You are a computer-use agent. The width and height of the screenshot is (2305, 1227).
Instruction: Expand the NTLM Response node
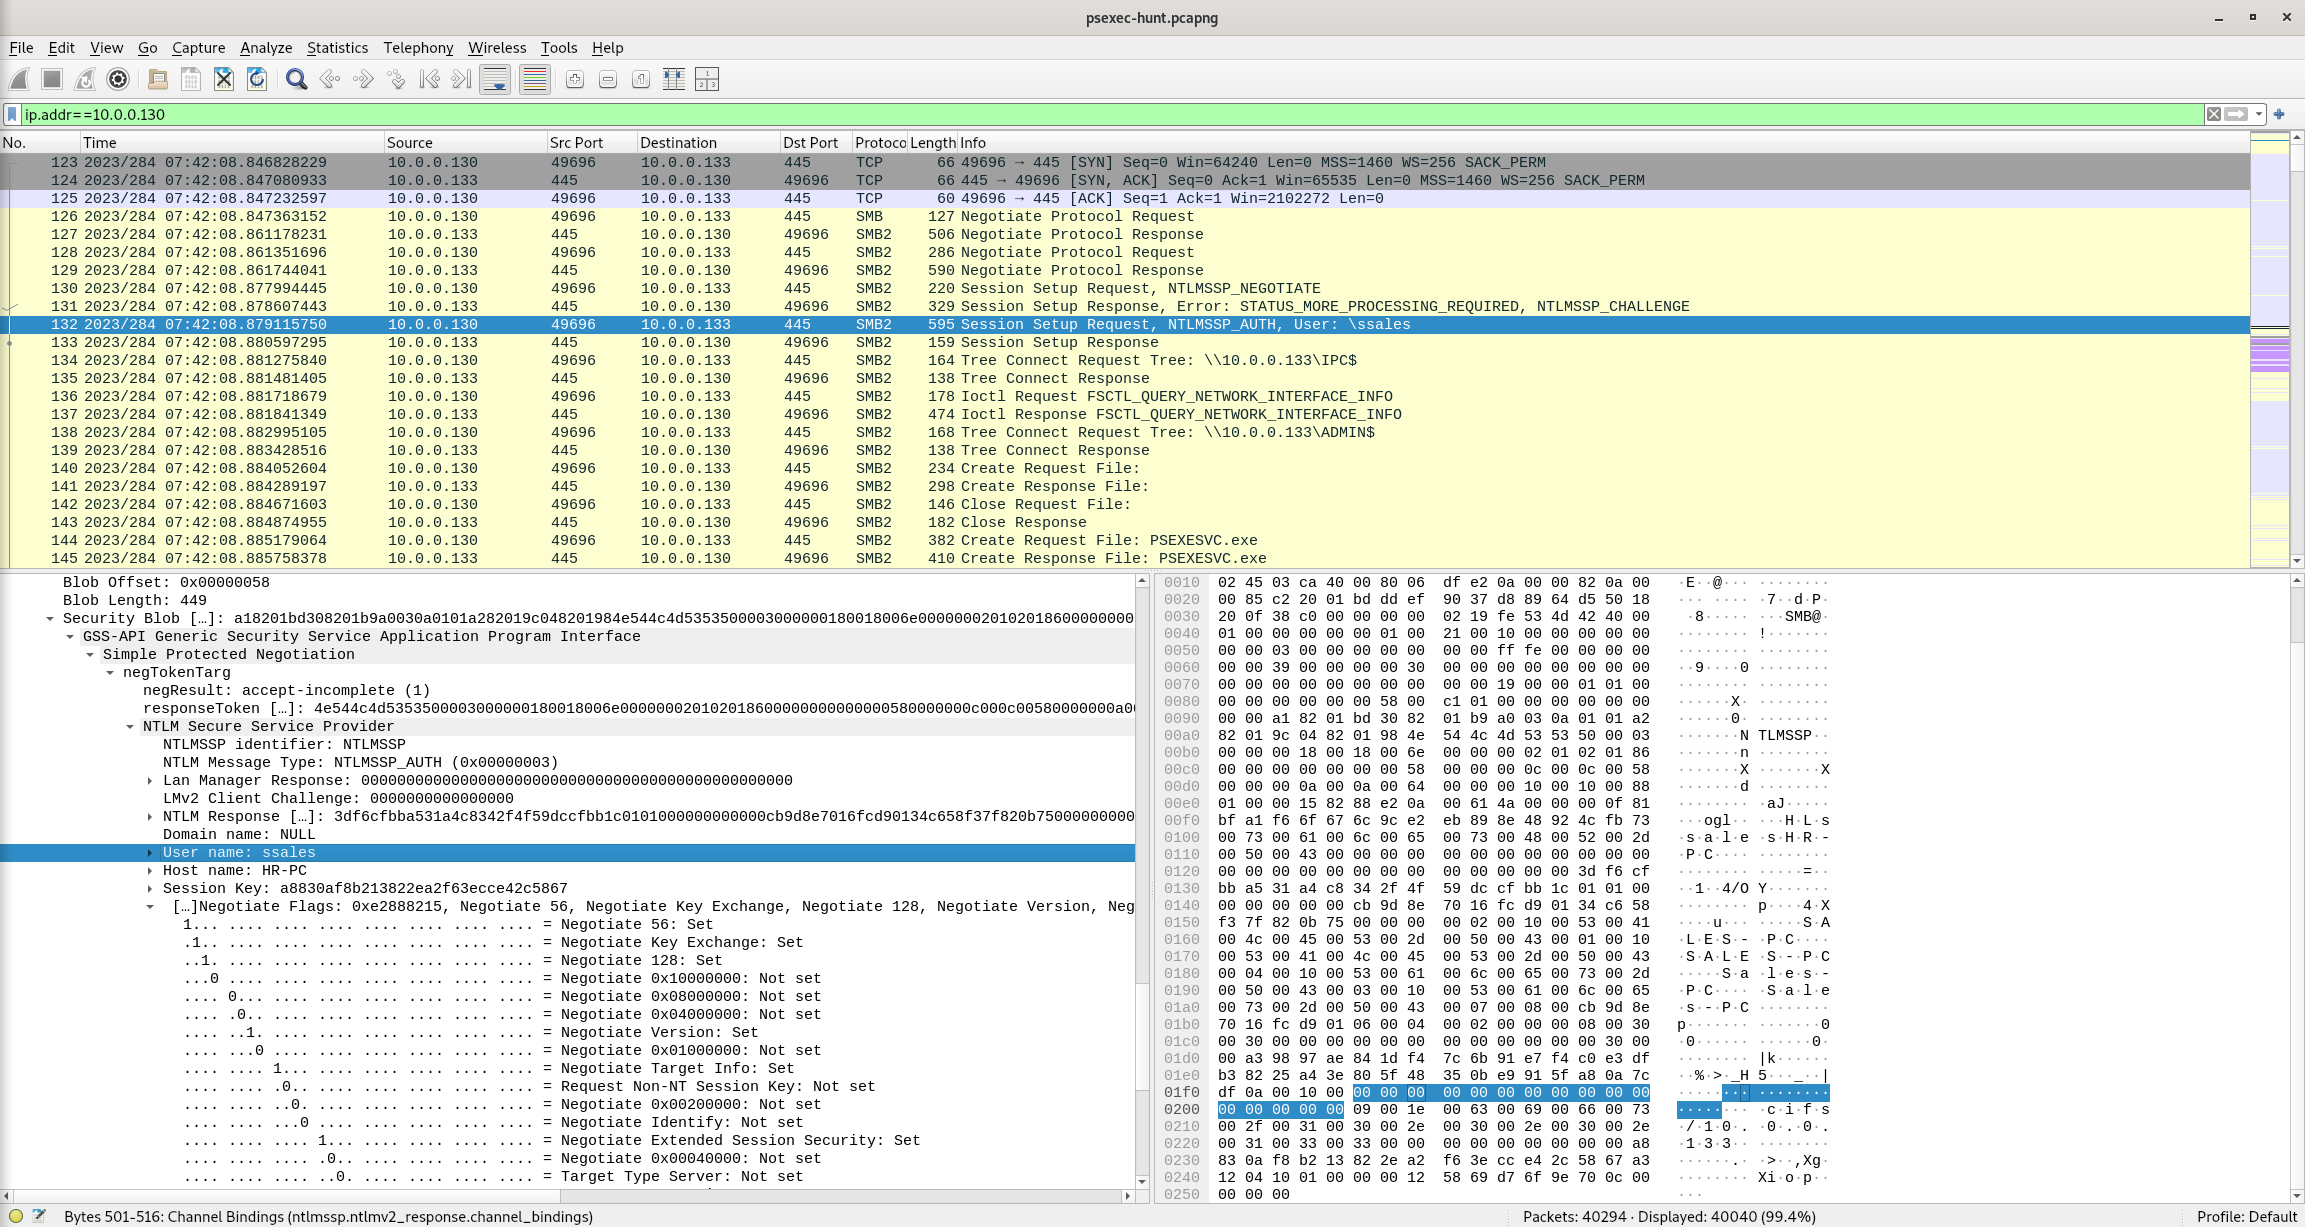click(x=150, y=816)
